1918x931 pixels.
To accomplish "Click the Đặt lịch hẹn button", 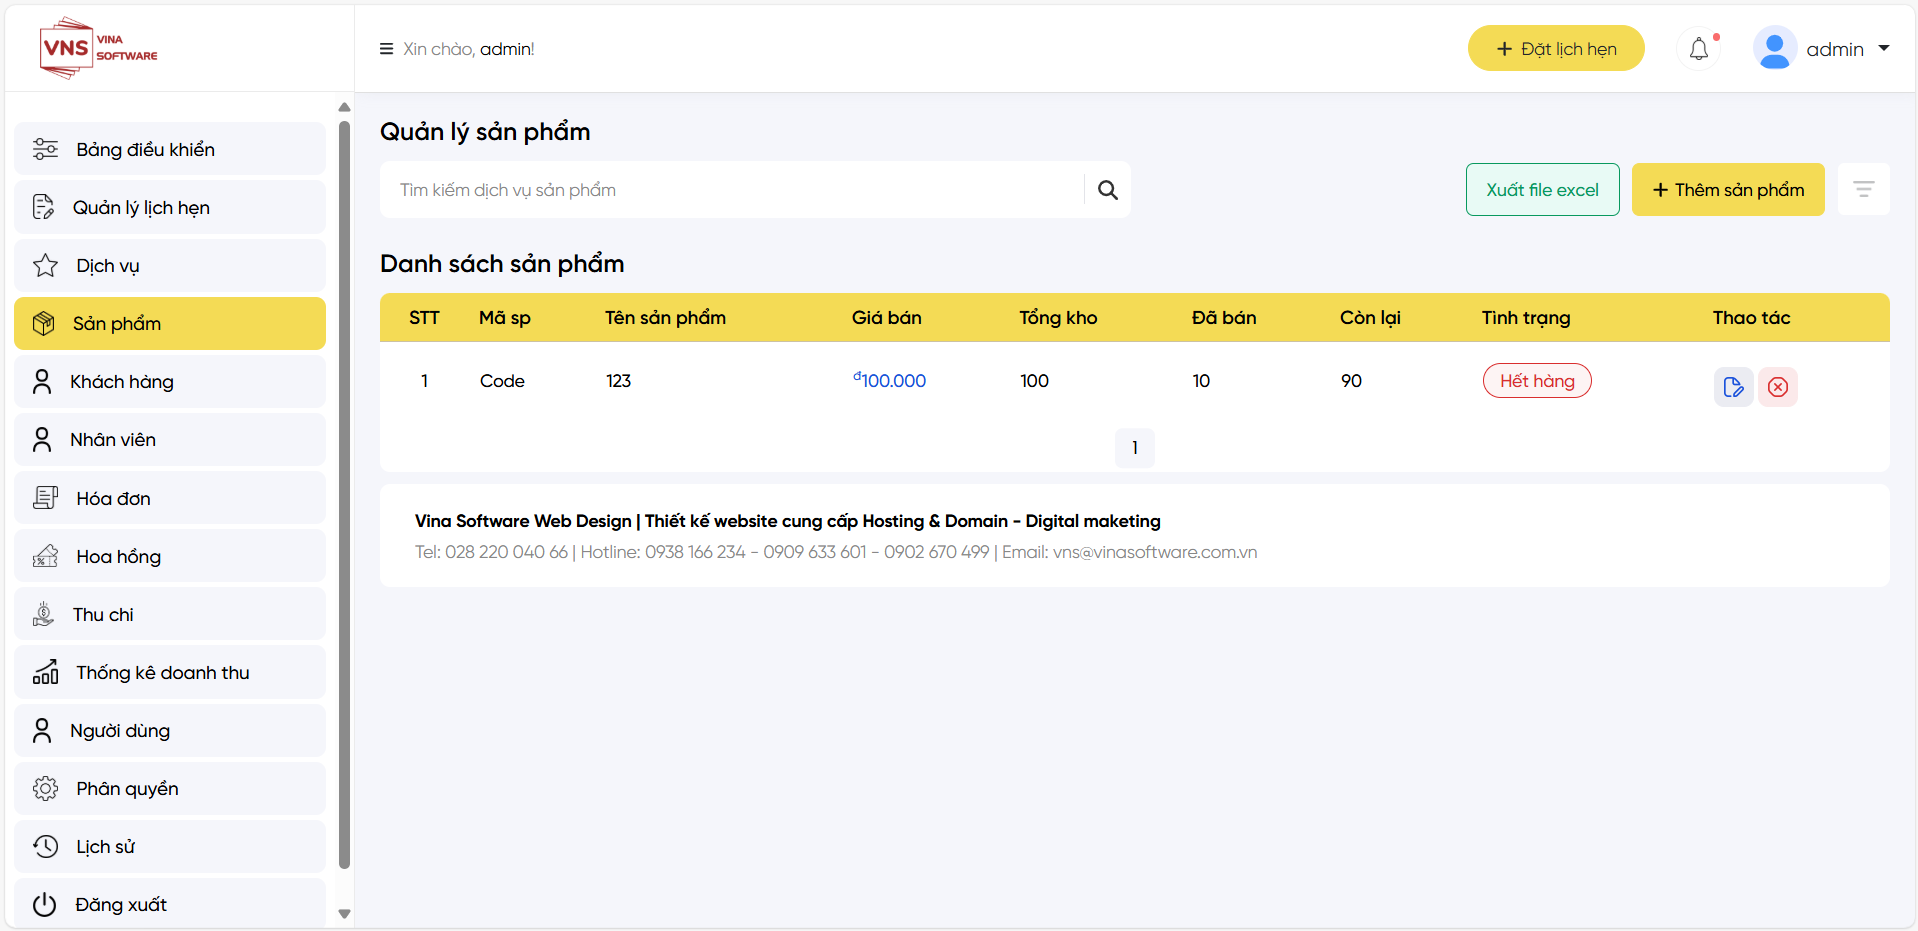I will click(x=1556, y=48).
